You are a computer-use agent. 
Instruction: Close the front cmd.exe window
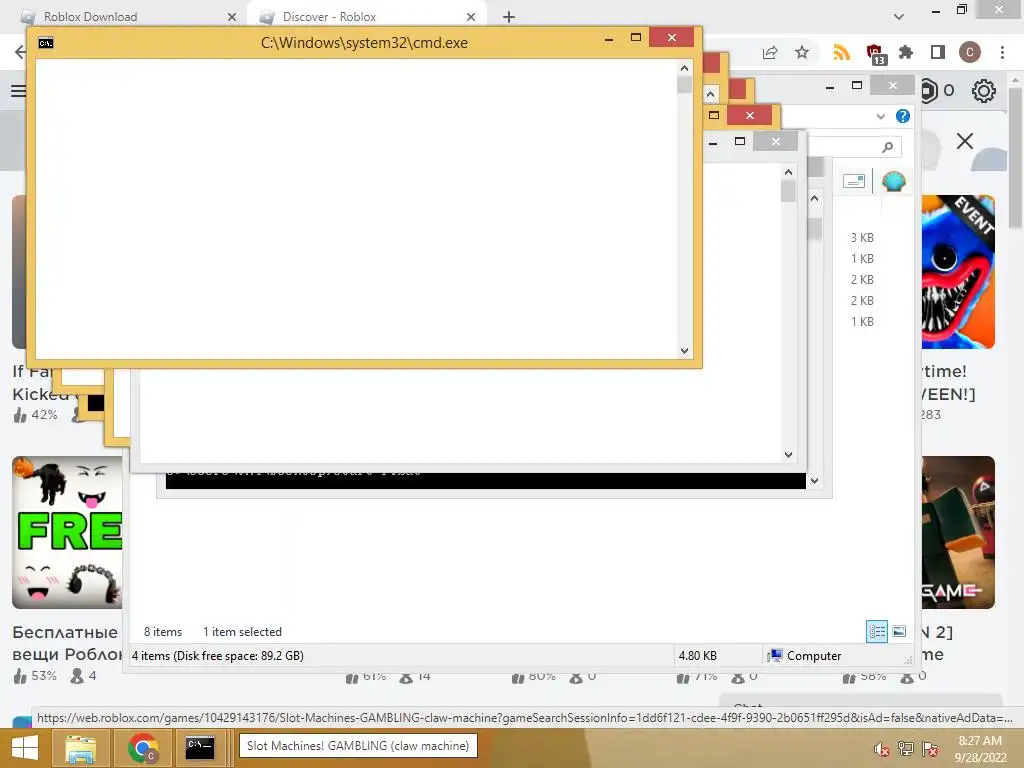click(672, 37)
